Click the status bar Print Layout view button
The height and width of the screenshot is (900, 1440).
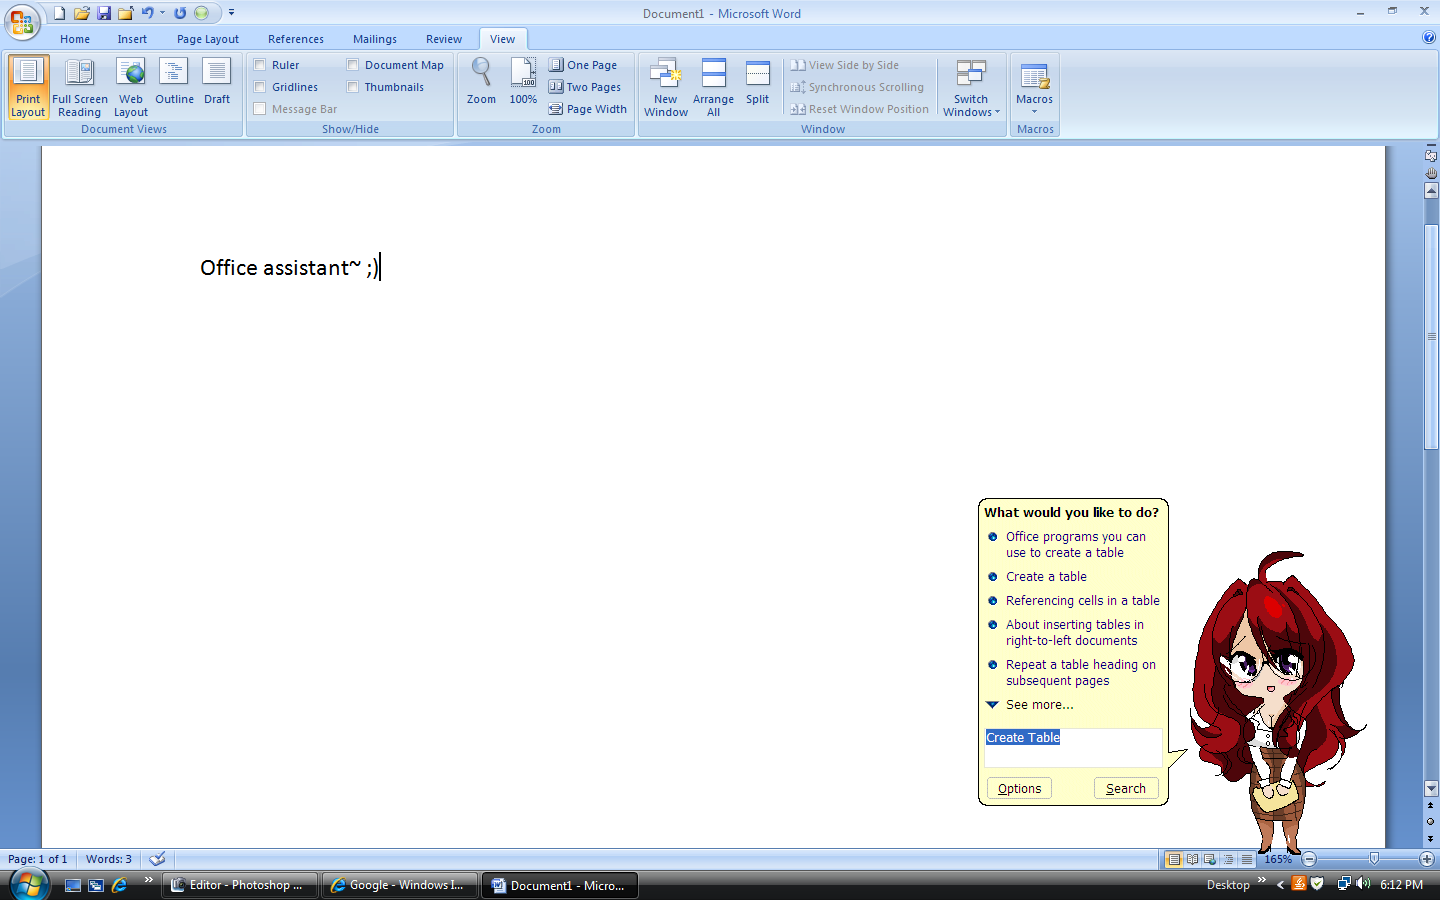(1174, 859)
